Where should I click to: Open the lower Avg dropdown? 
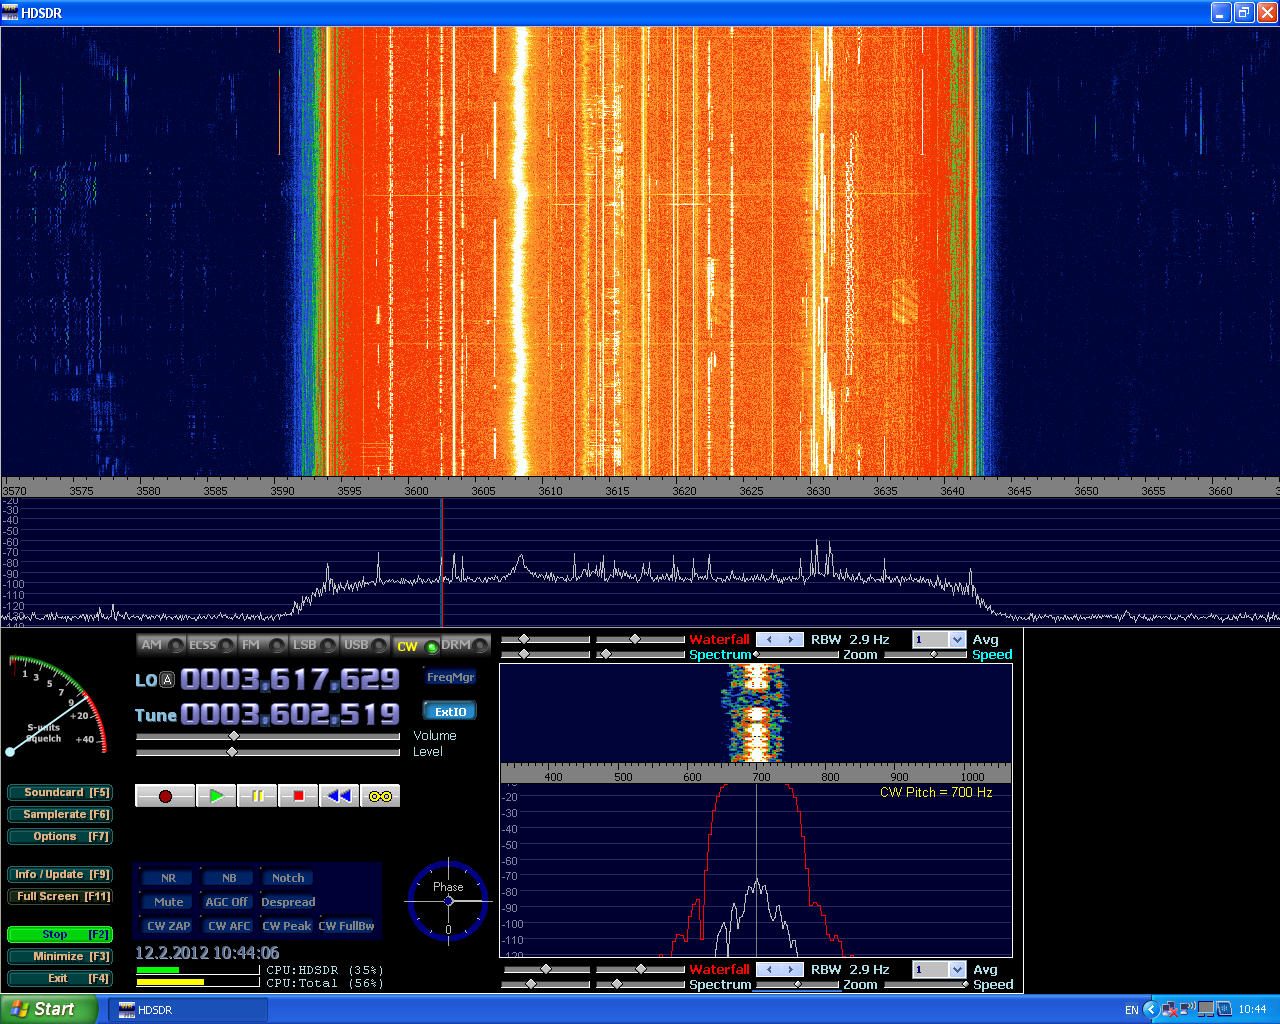pyautogui.click(x=957, y=970)
